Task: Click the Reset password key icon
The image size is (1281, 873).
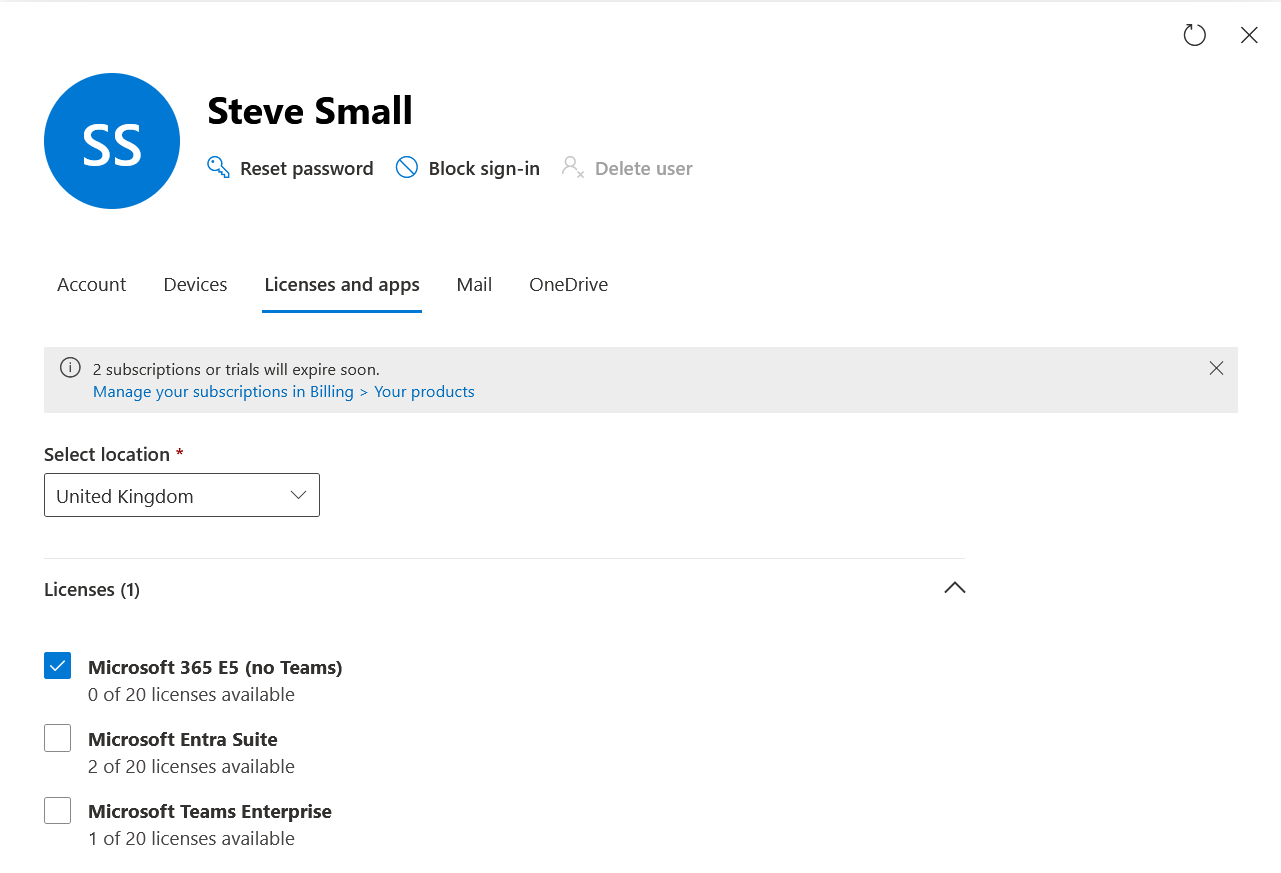Action: tap(218, 167)
